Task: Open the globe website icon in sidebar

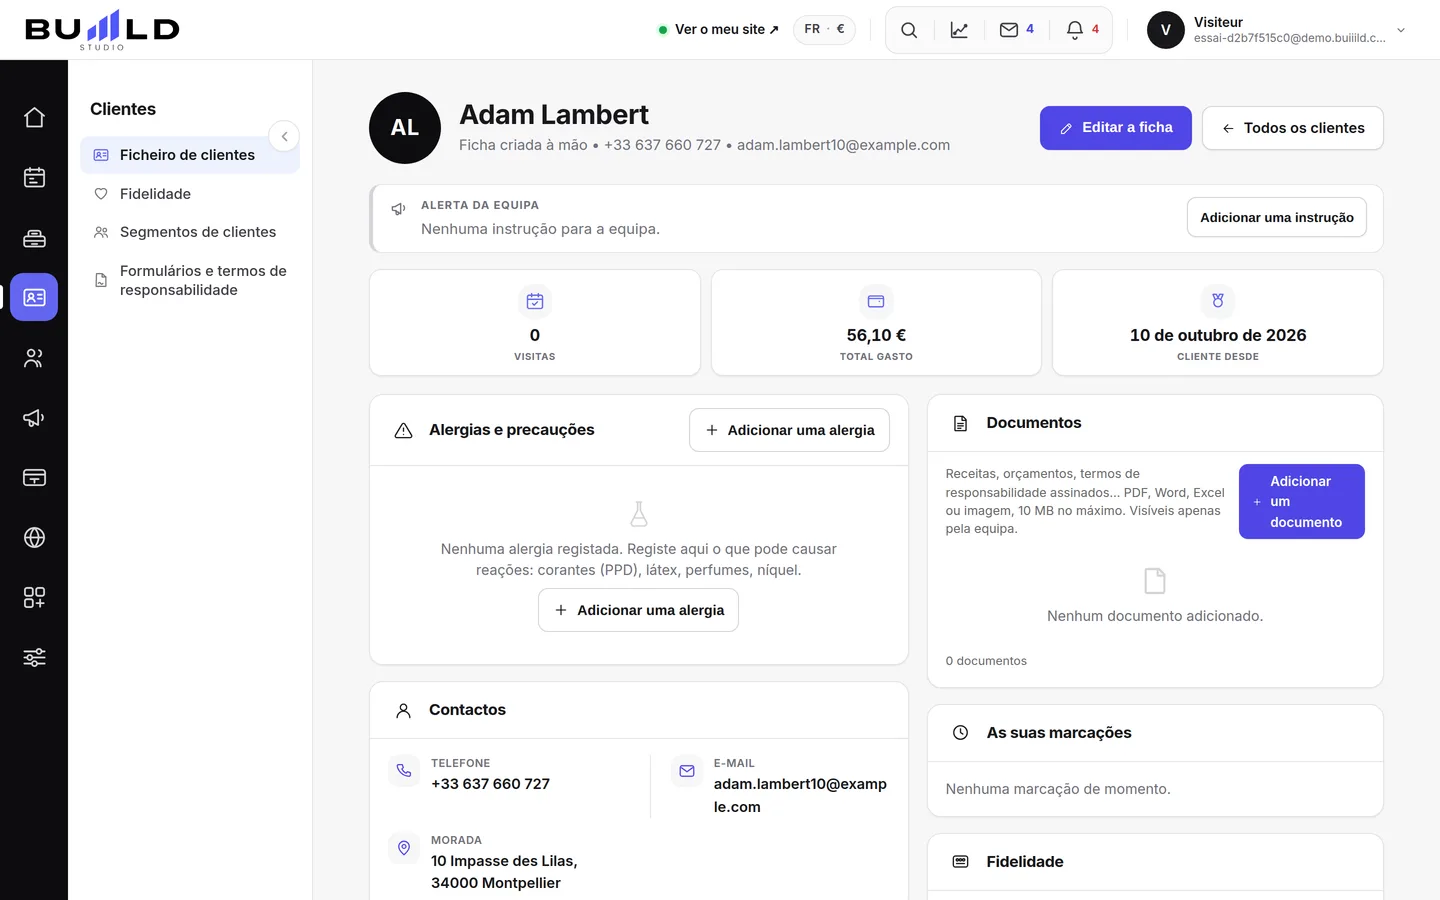Action: click(x=34, y=538)
